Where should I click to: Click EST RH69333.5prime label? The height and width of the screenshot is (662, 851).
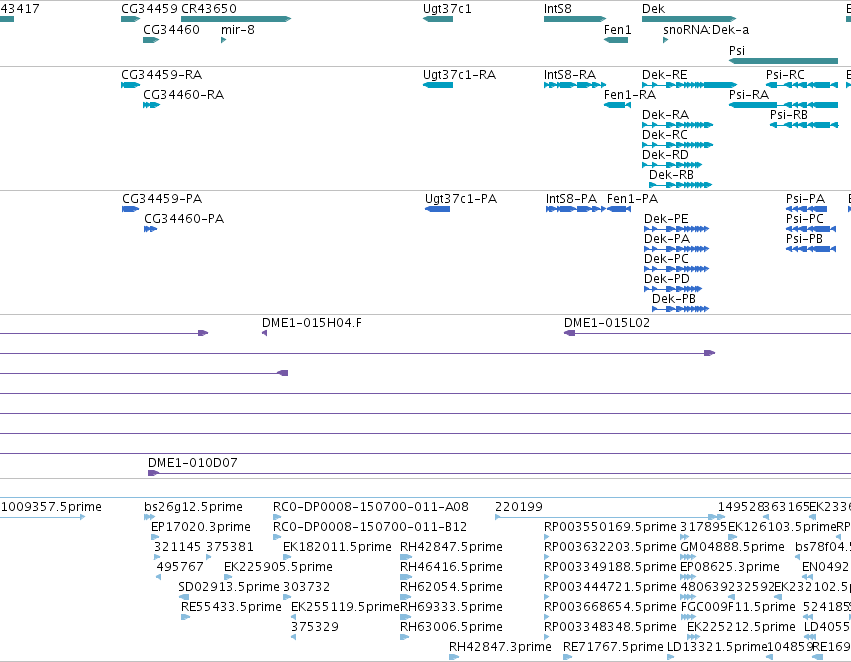coord(451,607)
